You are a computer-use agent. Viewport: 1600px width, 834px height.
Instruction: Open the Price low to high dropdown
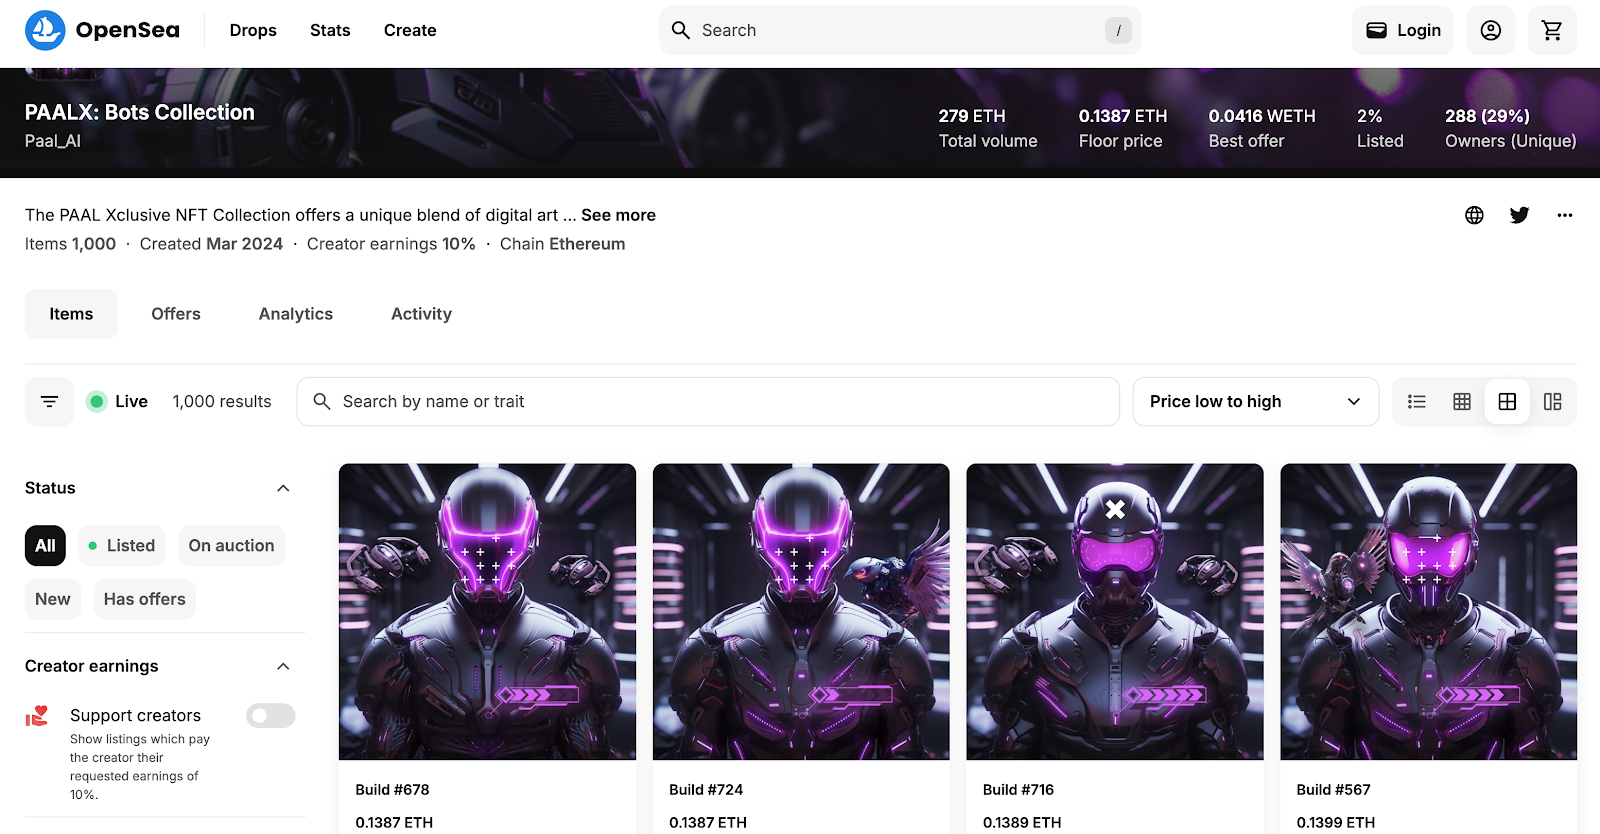coord(1255,401)
